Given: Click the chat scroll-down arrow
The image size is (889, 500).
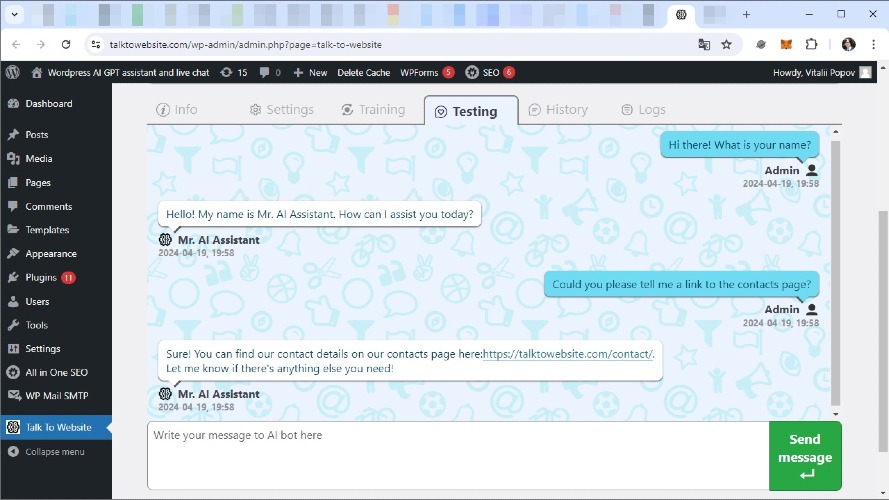Looking at the screenshot, I should coord(836,414).
